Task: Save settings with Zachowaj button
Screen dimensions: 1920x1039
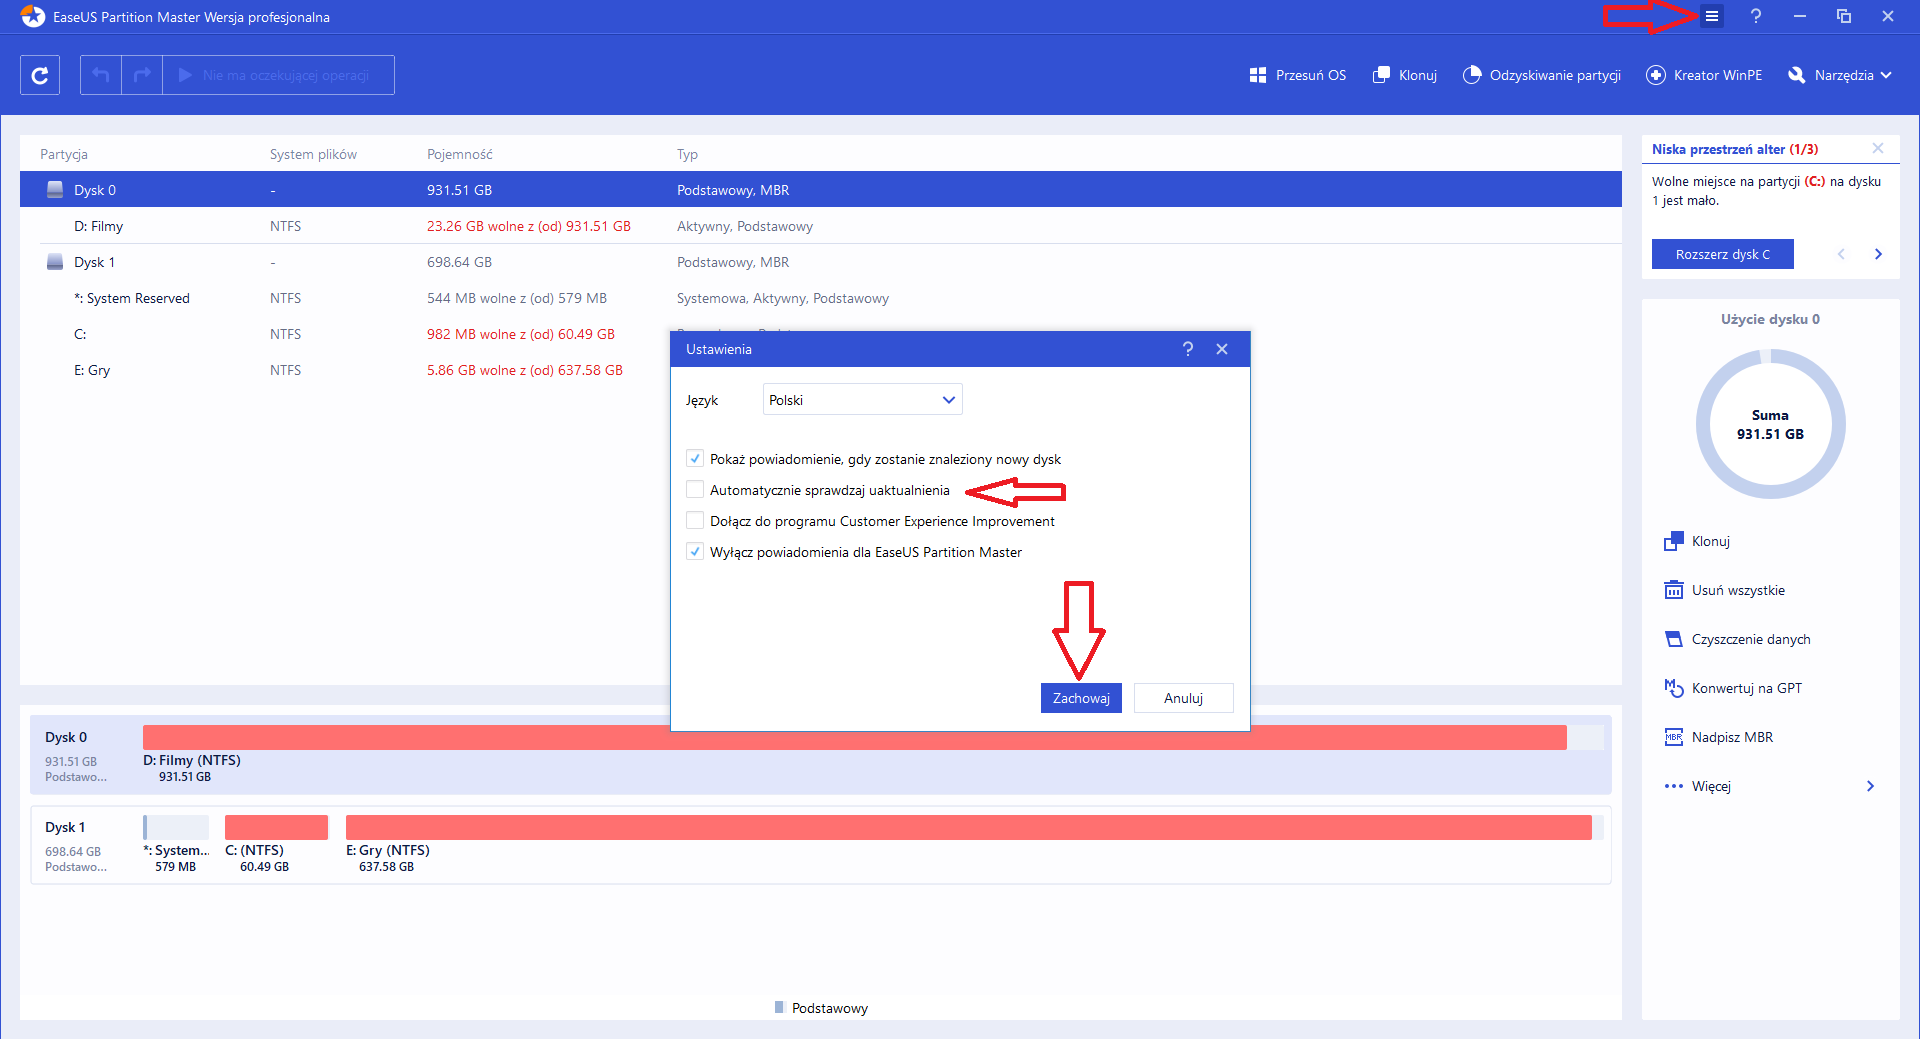Action: pos(1081,698)
